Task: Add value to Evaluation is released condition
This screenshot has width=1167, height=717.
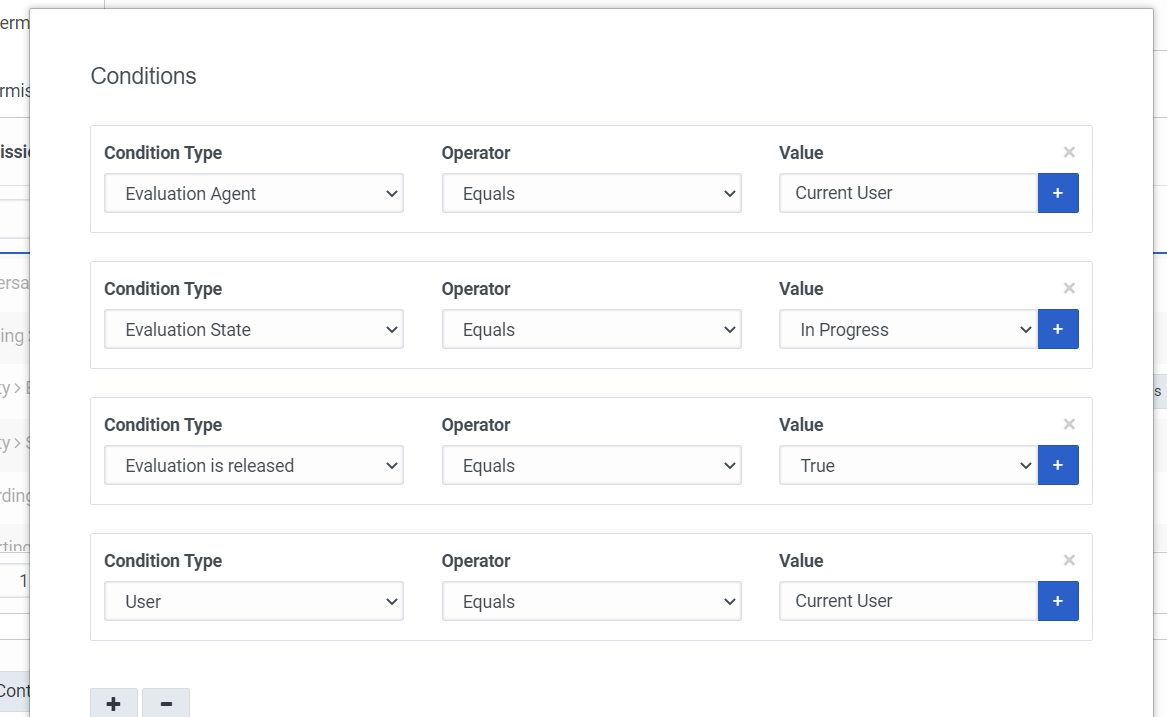Action: [1058, 465]
